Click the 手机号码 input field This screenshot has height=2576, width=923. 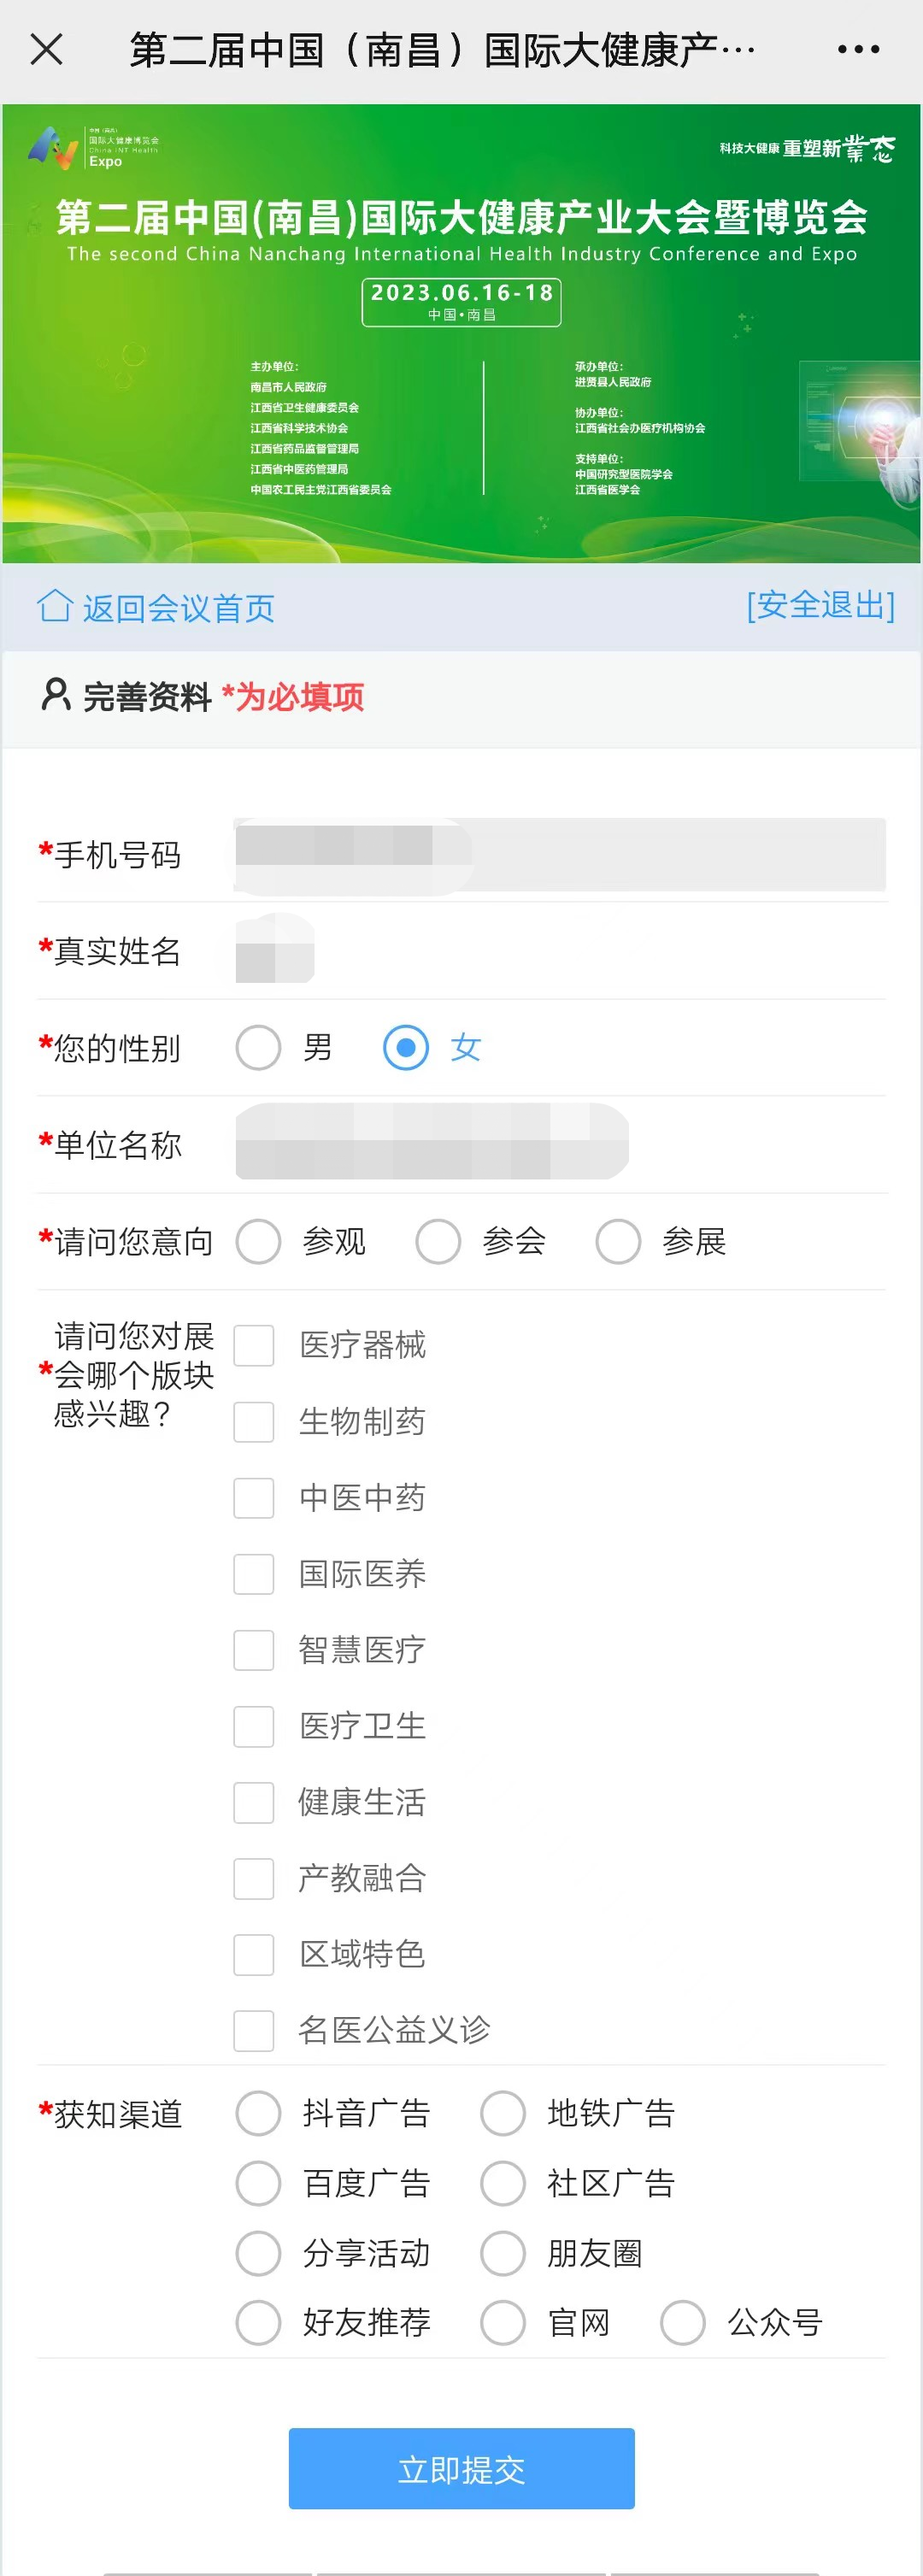click(560, 854)
